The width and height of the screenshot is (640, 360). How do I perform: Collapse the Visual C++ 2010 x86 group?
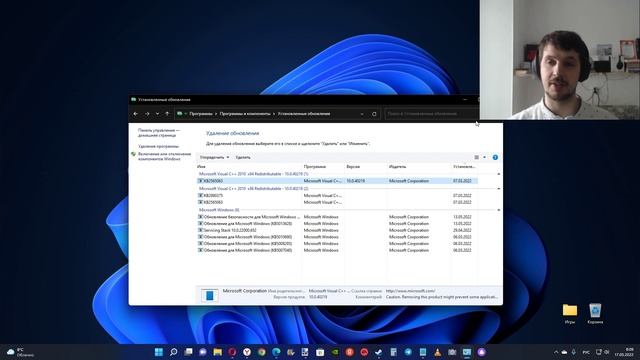tap(498, 189)
